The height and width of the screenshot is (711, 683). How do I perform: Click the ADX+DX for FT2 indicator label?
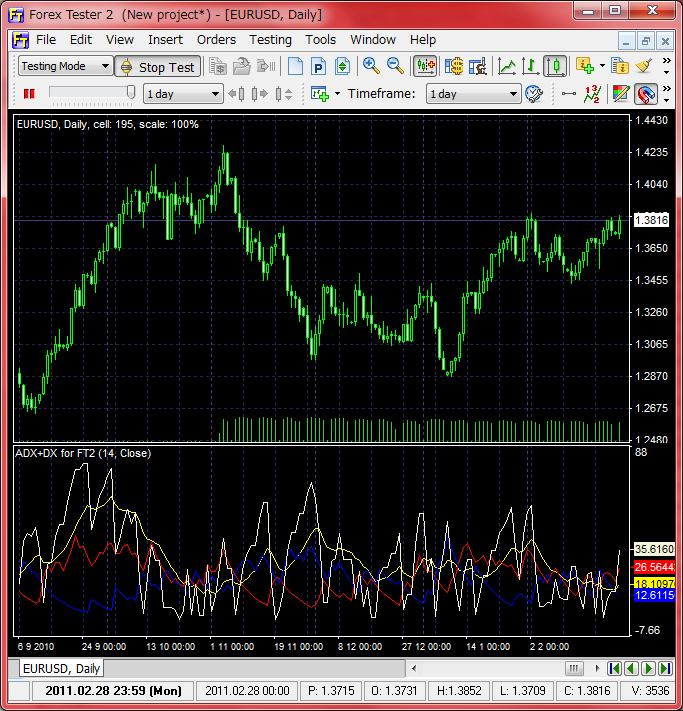83,453
